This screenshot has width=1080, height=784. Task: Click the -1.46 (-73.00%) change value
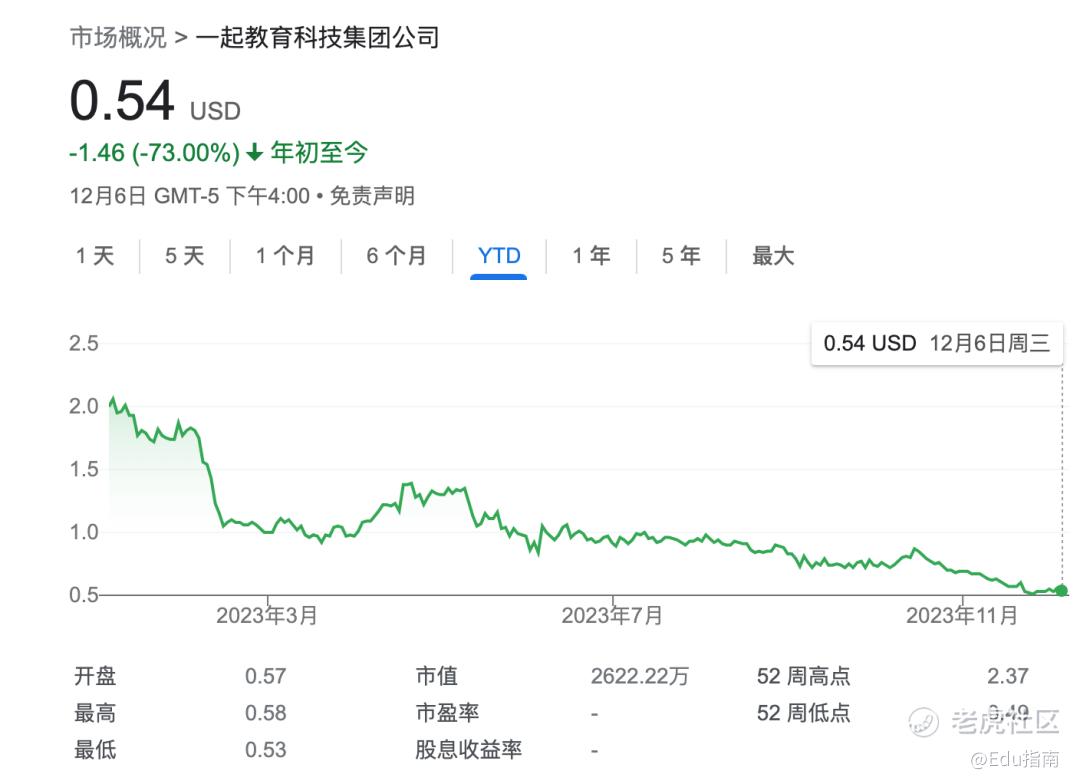coord(154,152)
